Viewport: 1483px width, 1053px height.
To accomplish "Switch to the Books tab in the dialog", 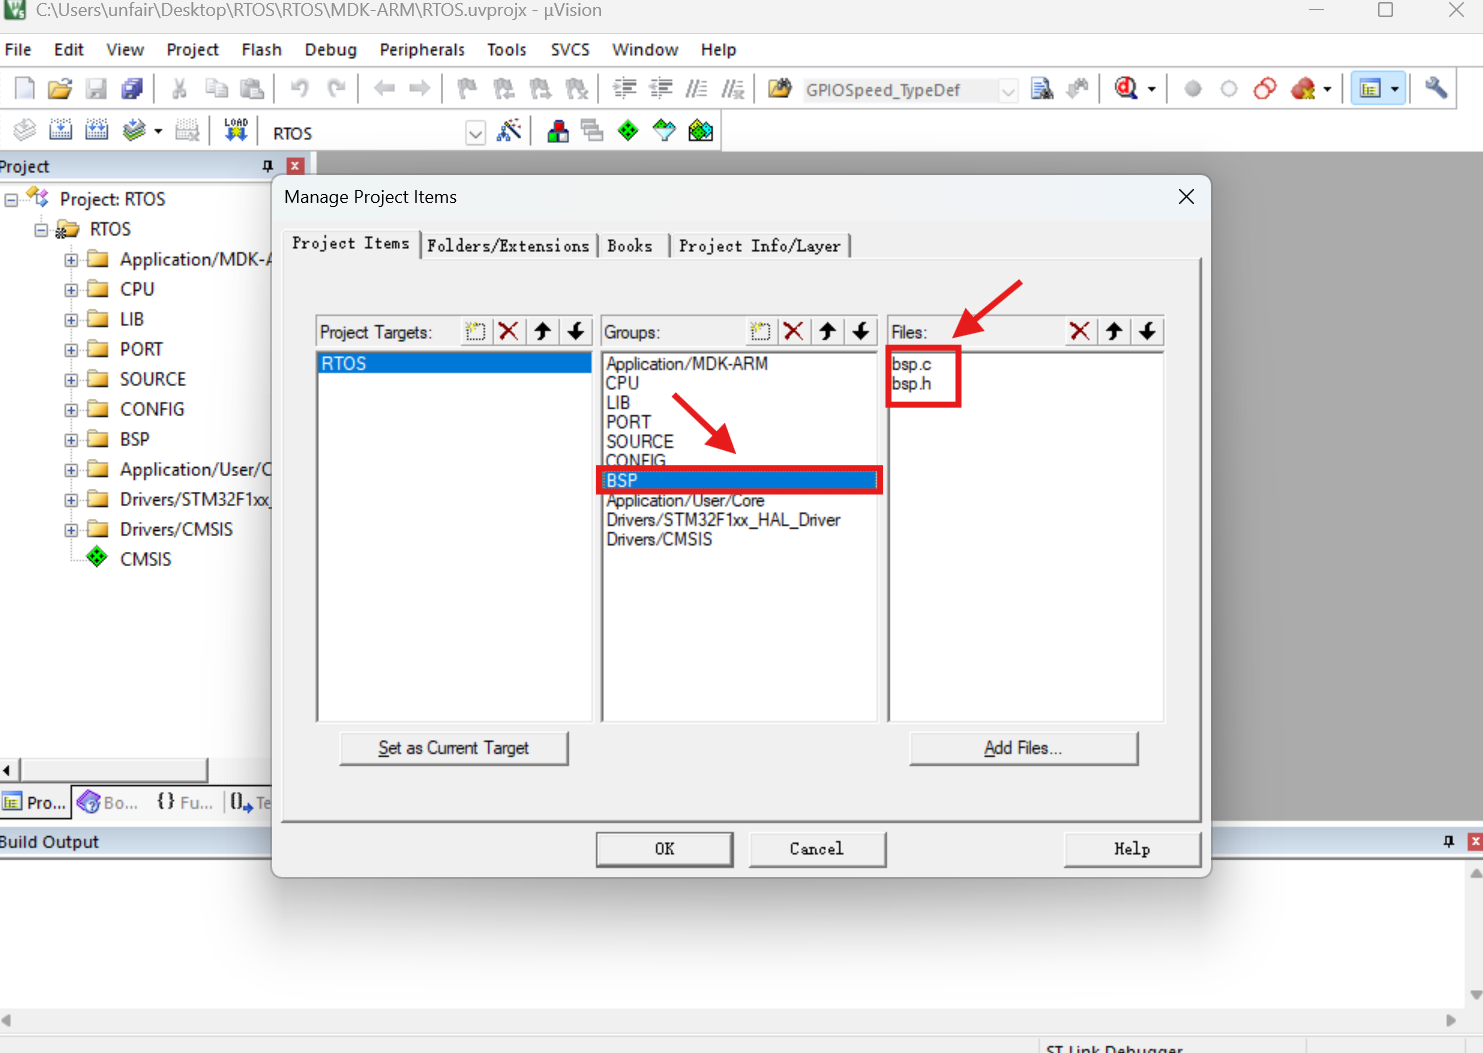I will click(x=630, y=246).
